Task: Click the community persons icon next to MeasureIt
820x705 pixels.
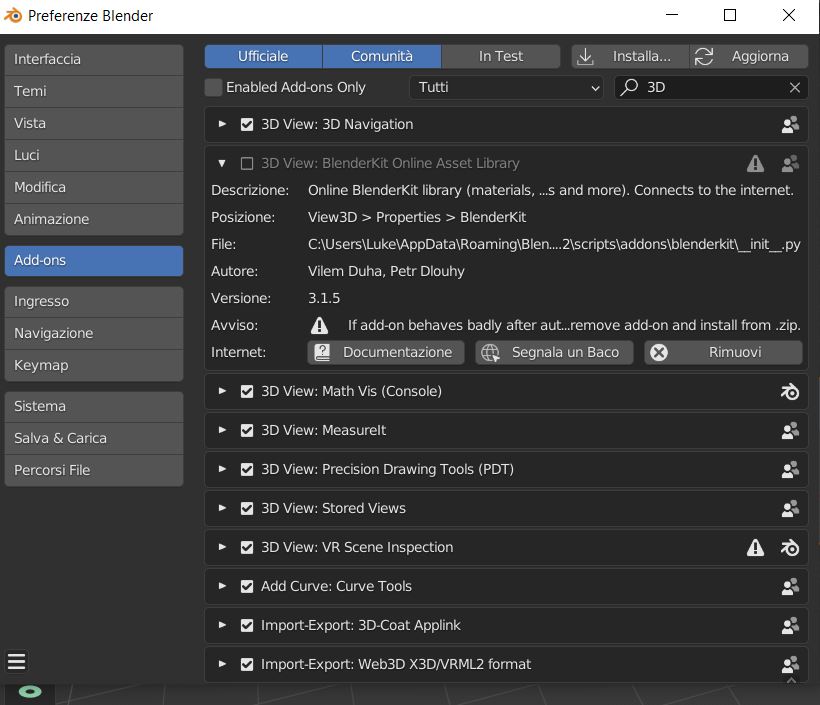Action: 791,430
